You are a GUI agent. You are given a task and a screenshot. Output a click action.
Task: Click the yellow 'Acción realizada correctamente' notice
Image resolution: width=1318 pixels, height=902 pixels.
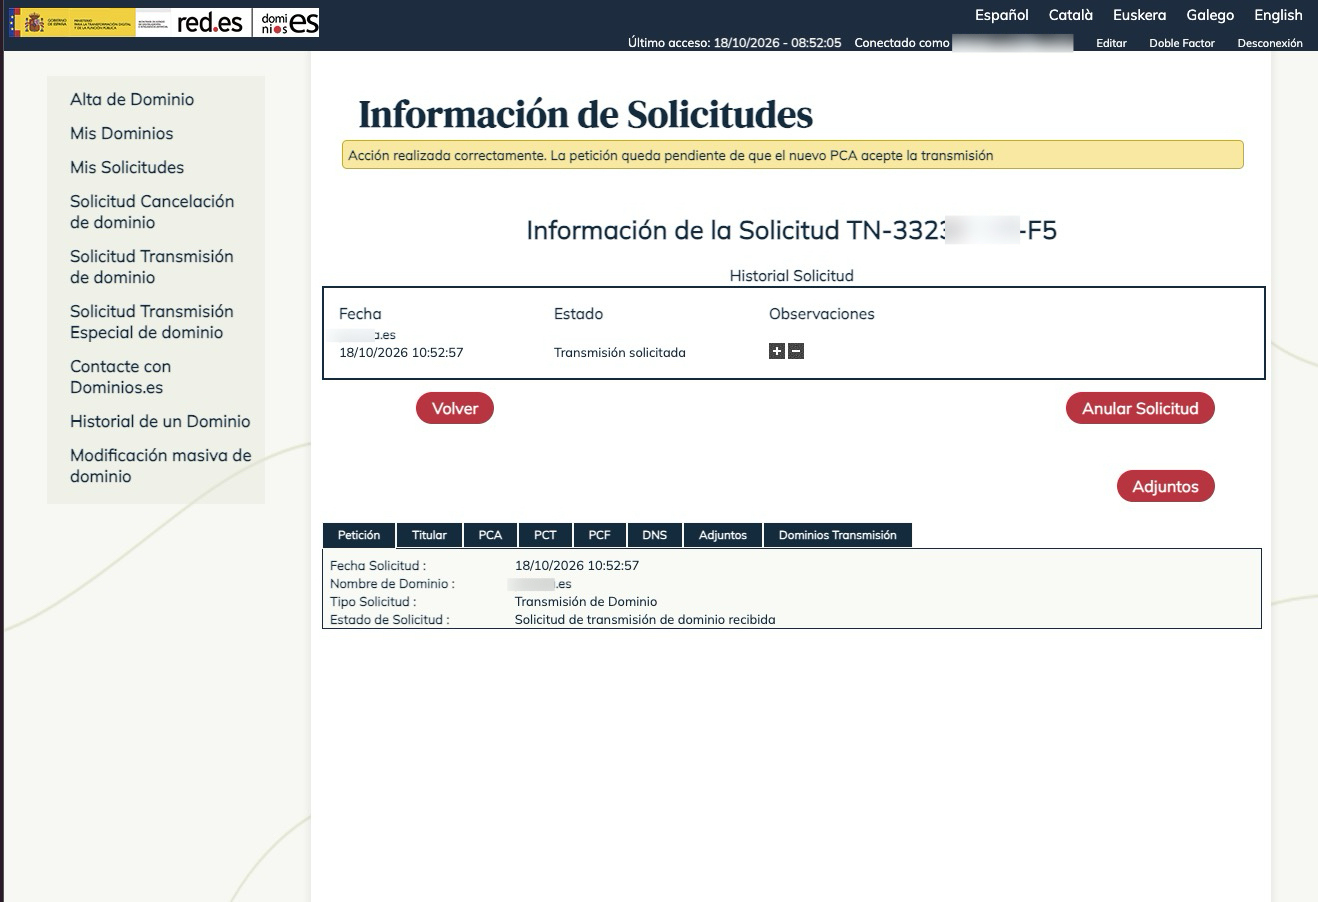793,155
